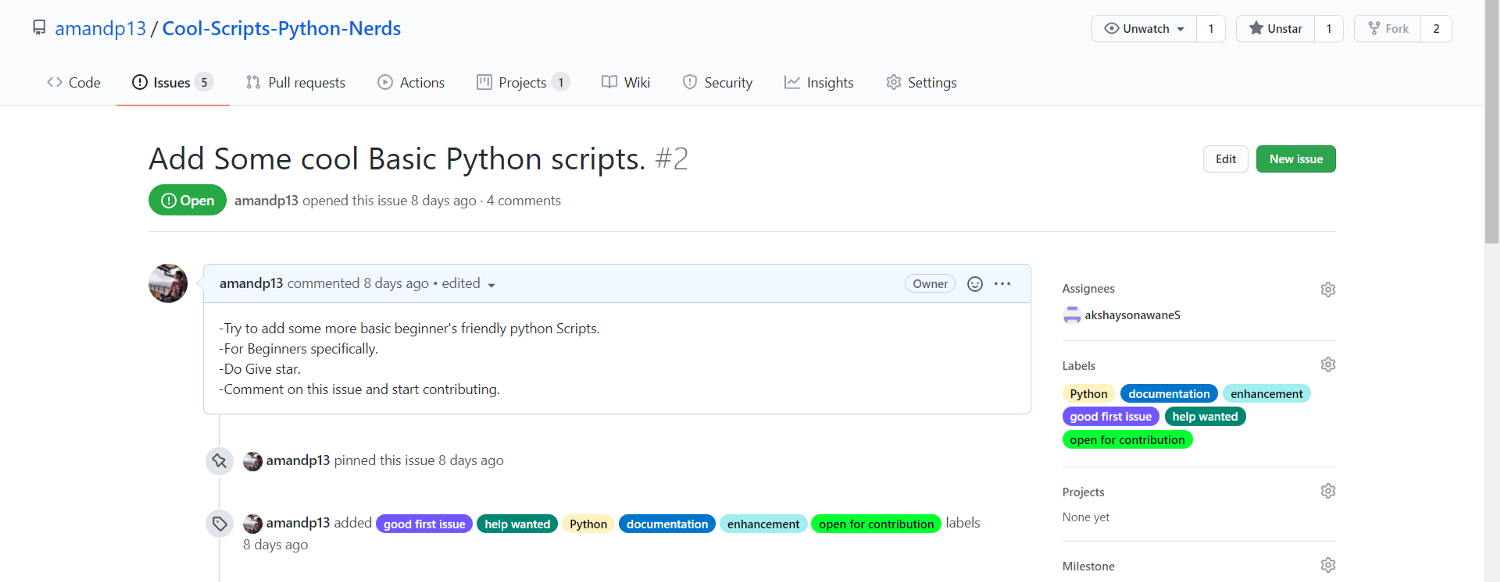Toggle the Unwatch button
The height and width of the screenshot is (582, 1500).
[x=1137, y=29]
